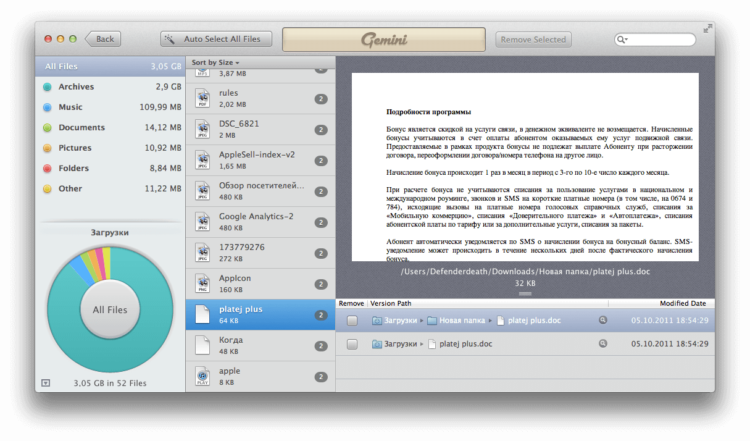
Task: Click the search magnifier icon
Action: (620, 40)
